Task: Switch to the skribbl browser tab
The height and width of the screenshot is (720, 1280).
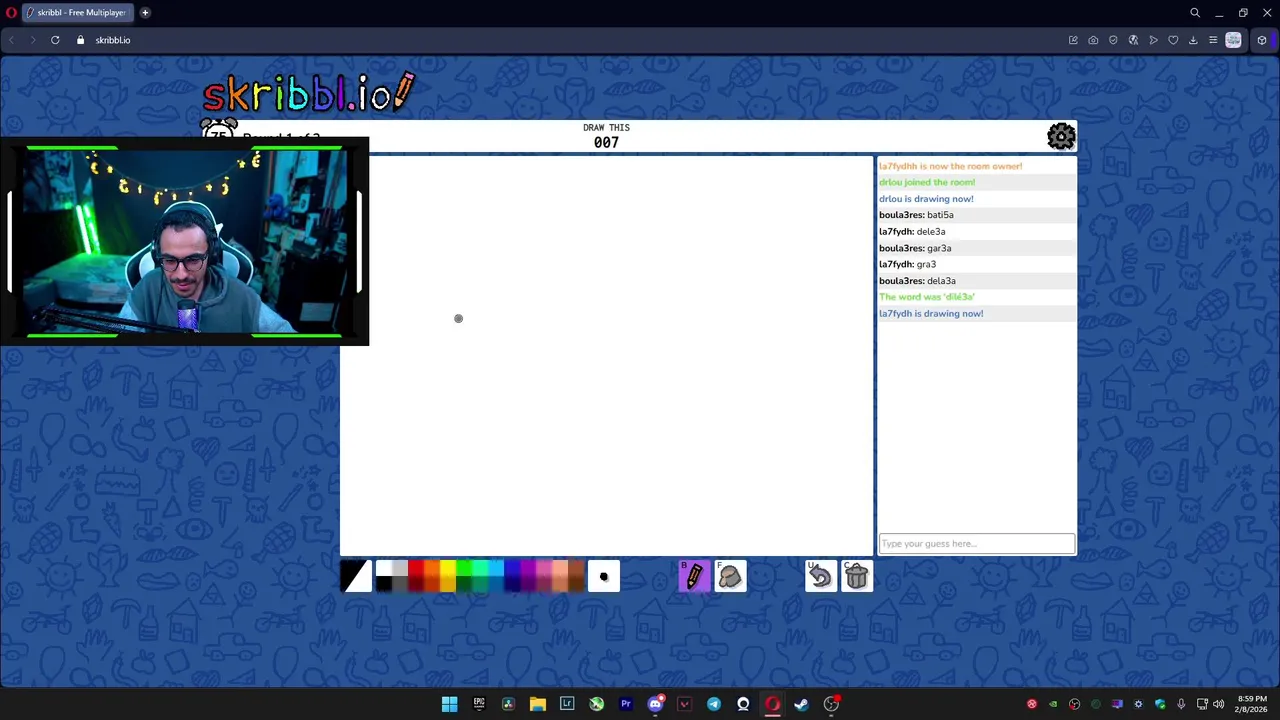Action: tap(76, 13)
